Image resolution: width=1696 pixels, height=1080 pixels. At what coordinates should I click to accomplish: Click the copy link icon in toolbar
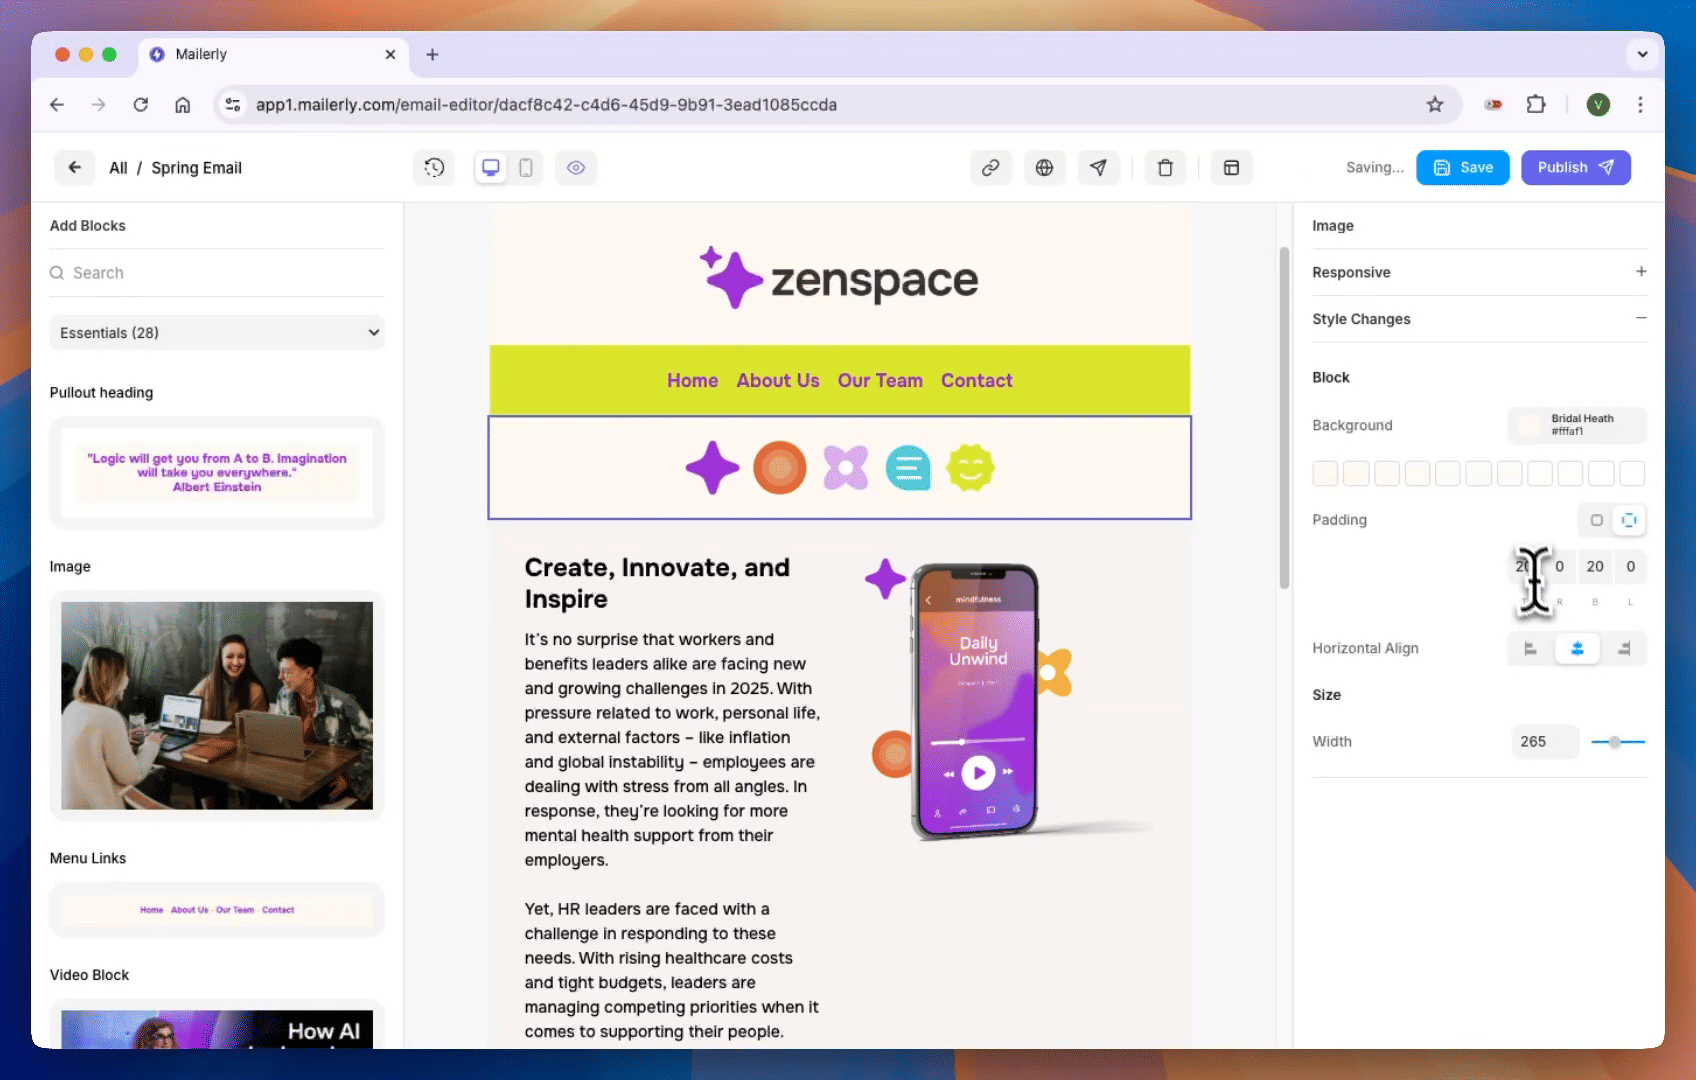(x=990, y=168)
